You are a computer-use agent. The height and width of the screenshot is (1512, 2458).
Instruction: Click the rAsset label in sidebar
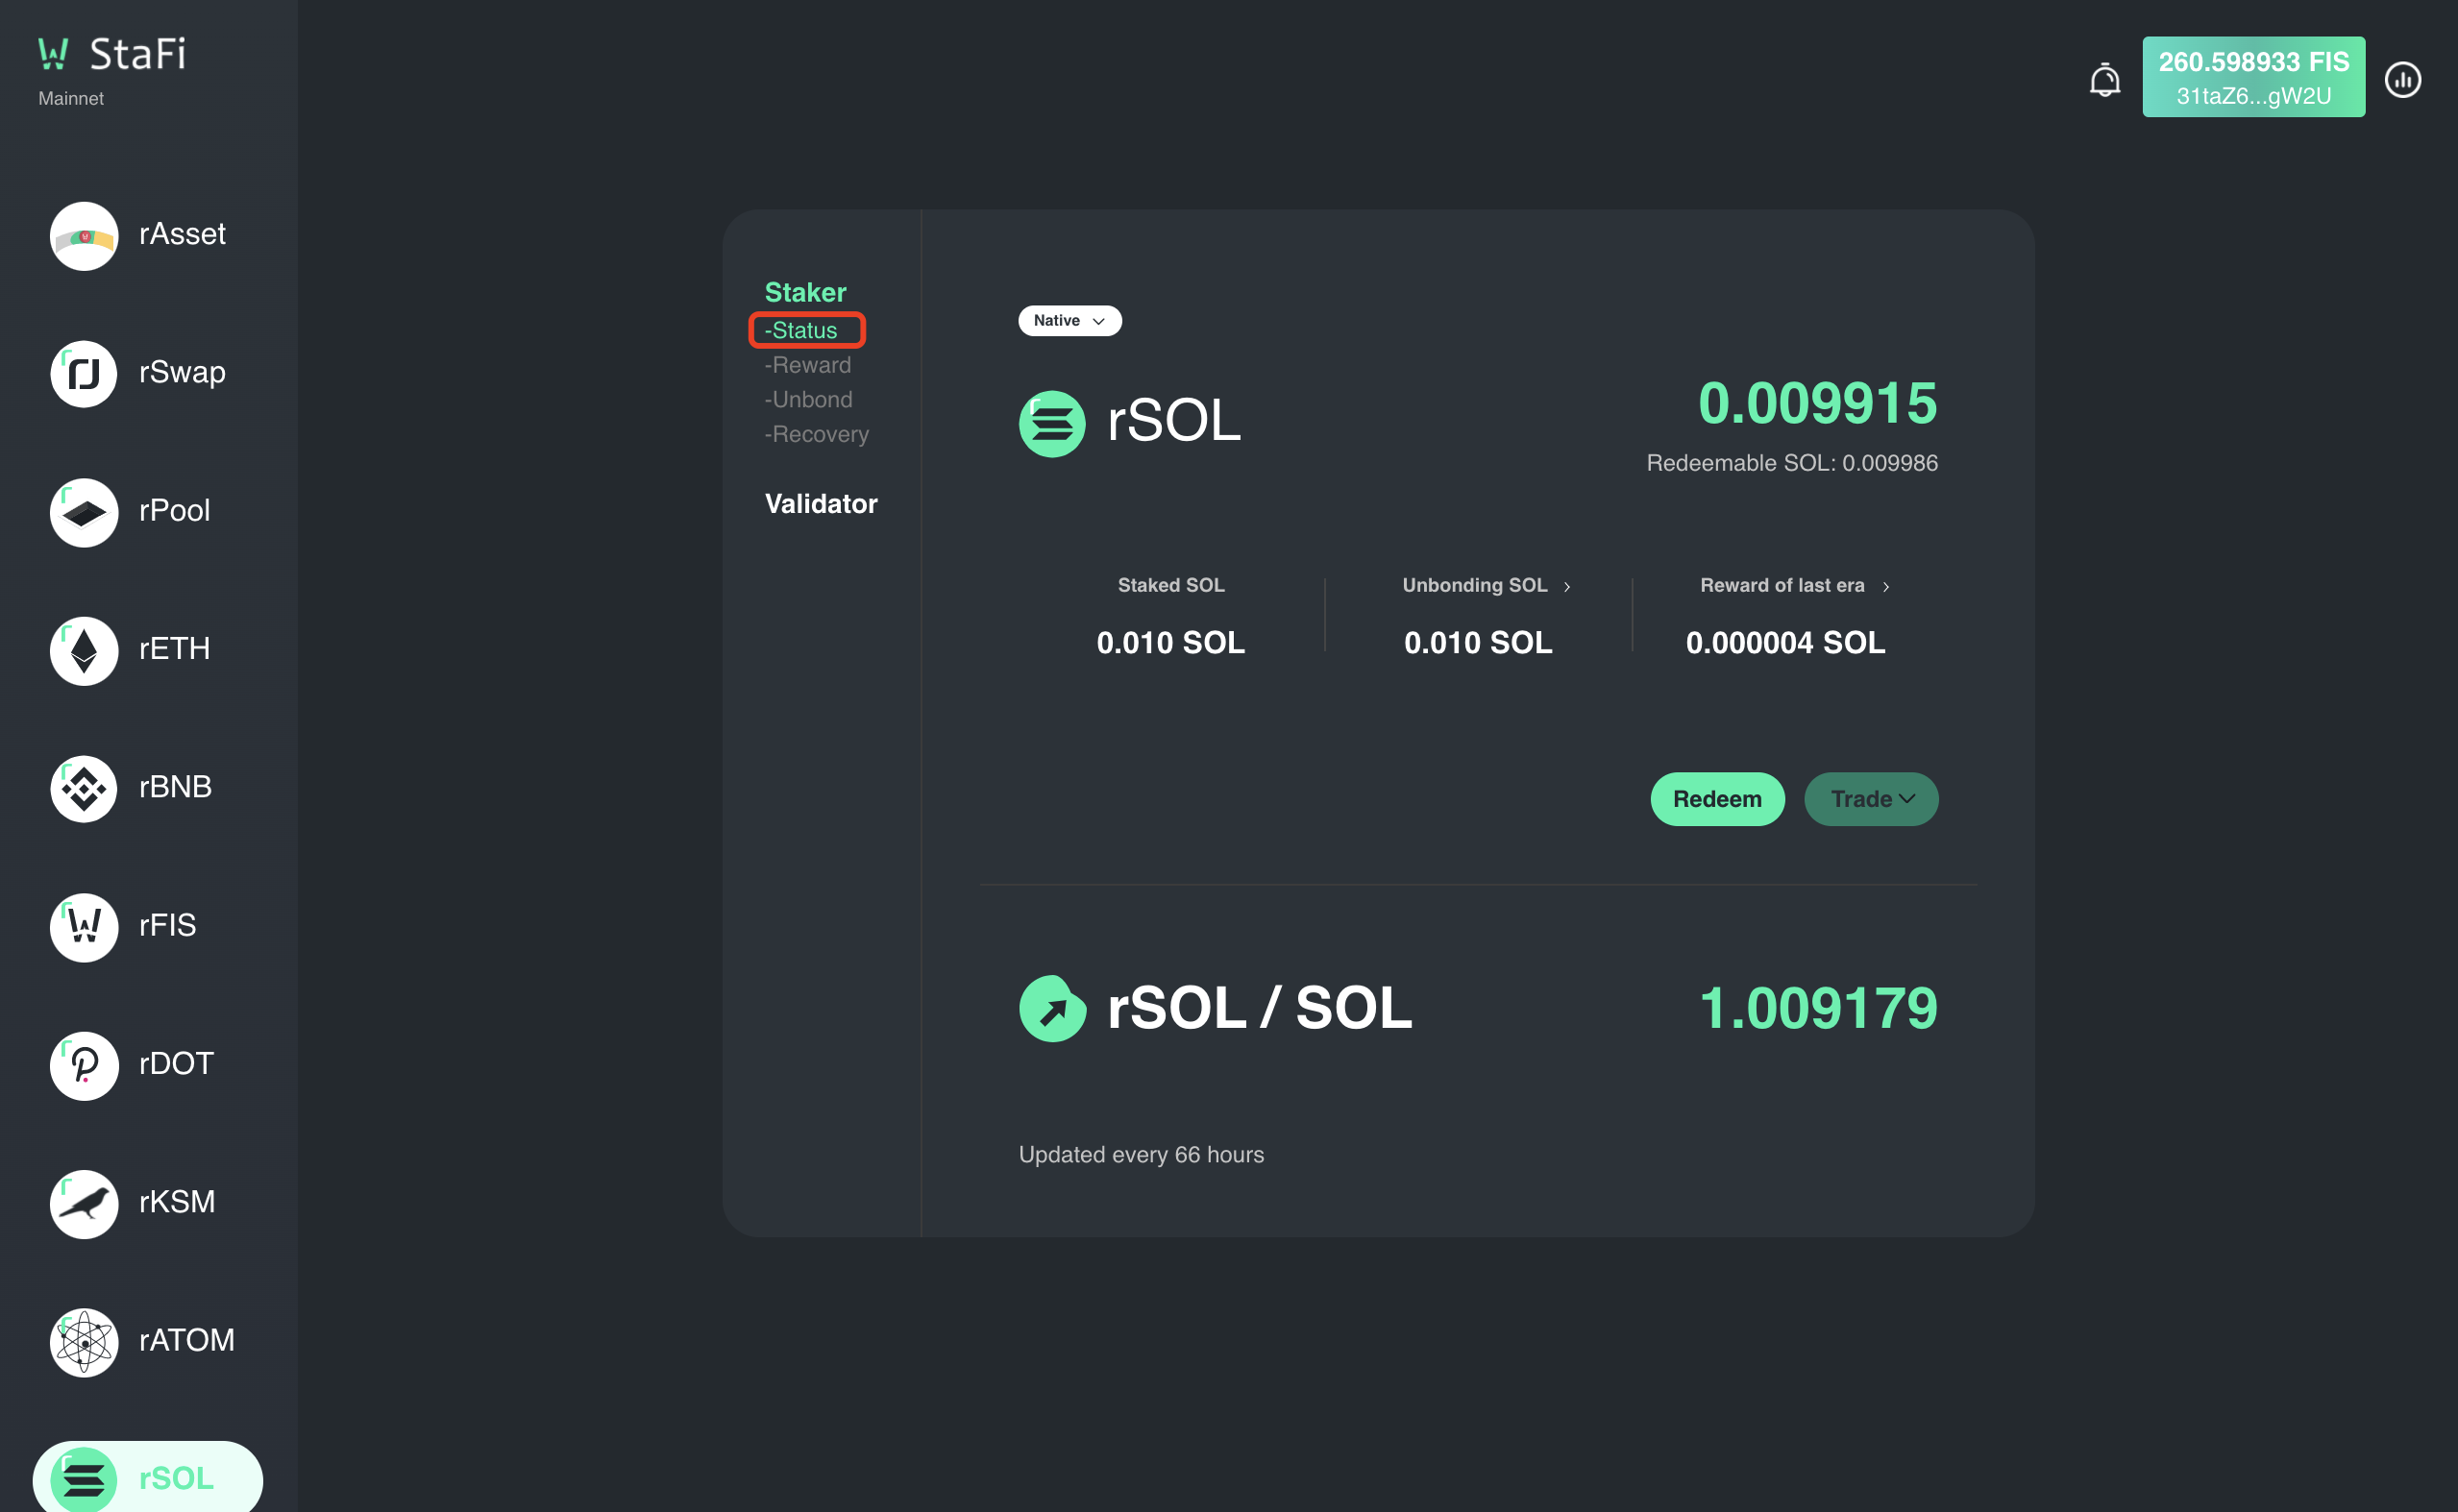coord(182,234)
